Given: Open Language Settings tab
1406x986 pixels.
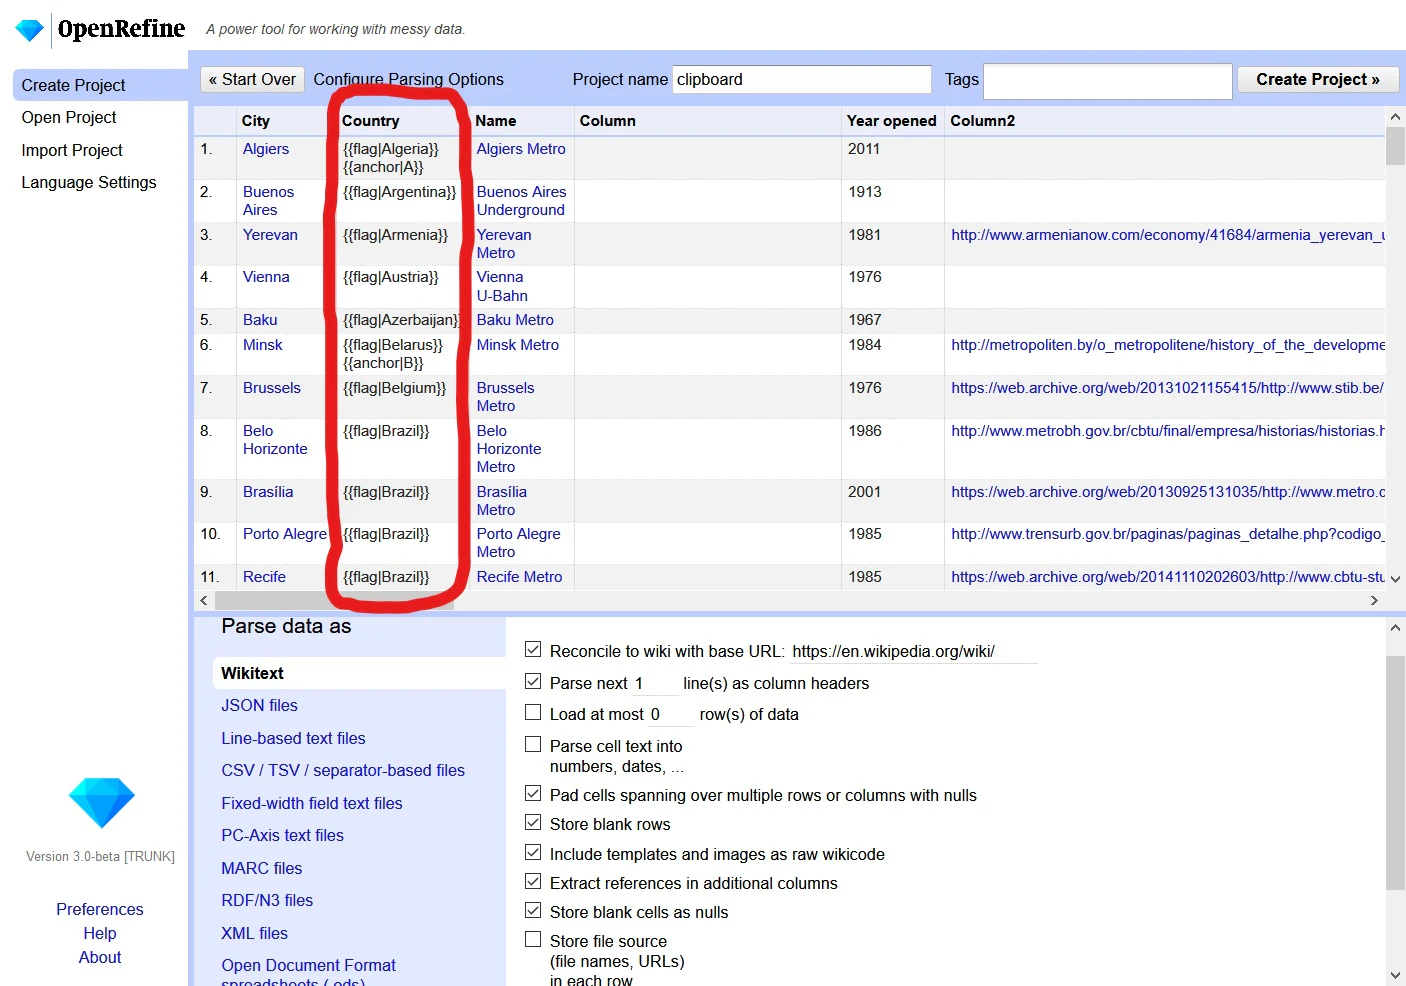Looking at the screenshot, I should pos(89,182).
